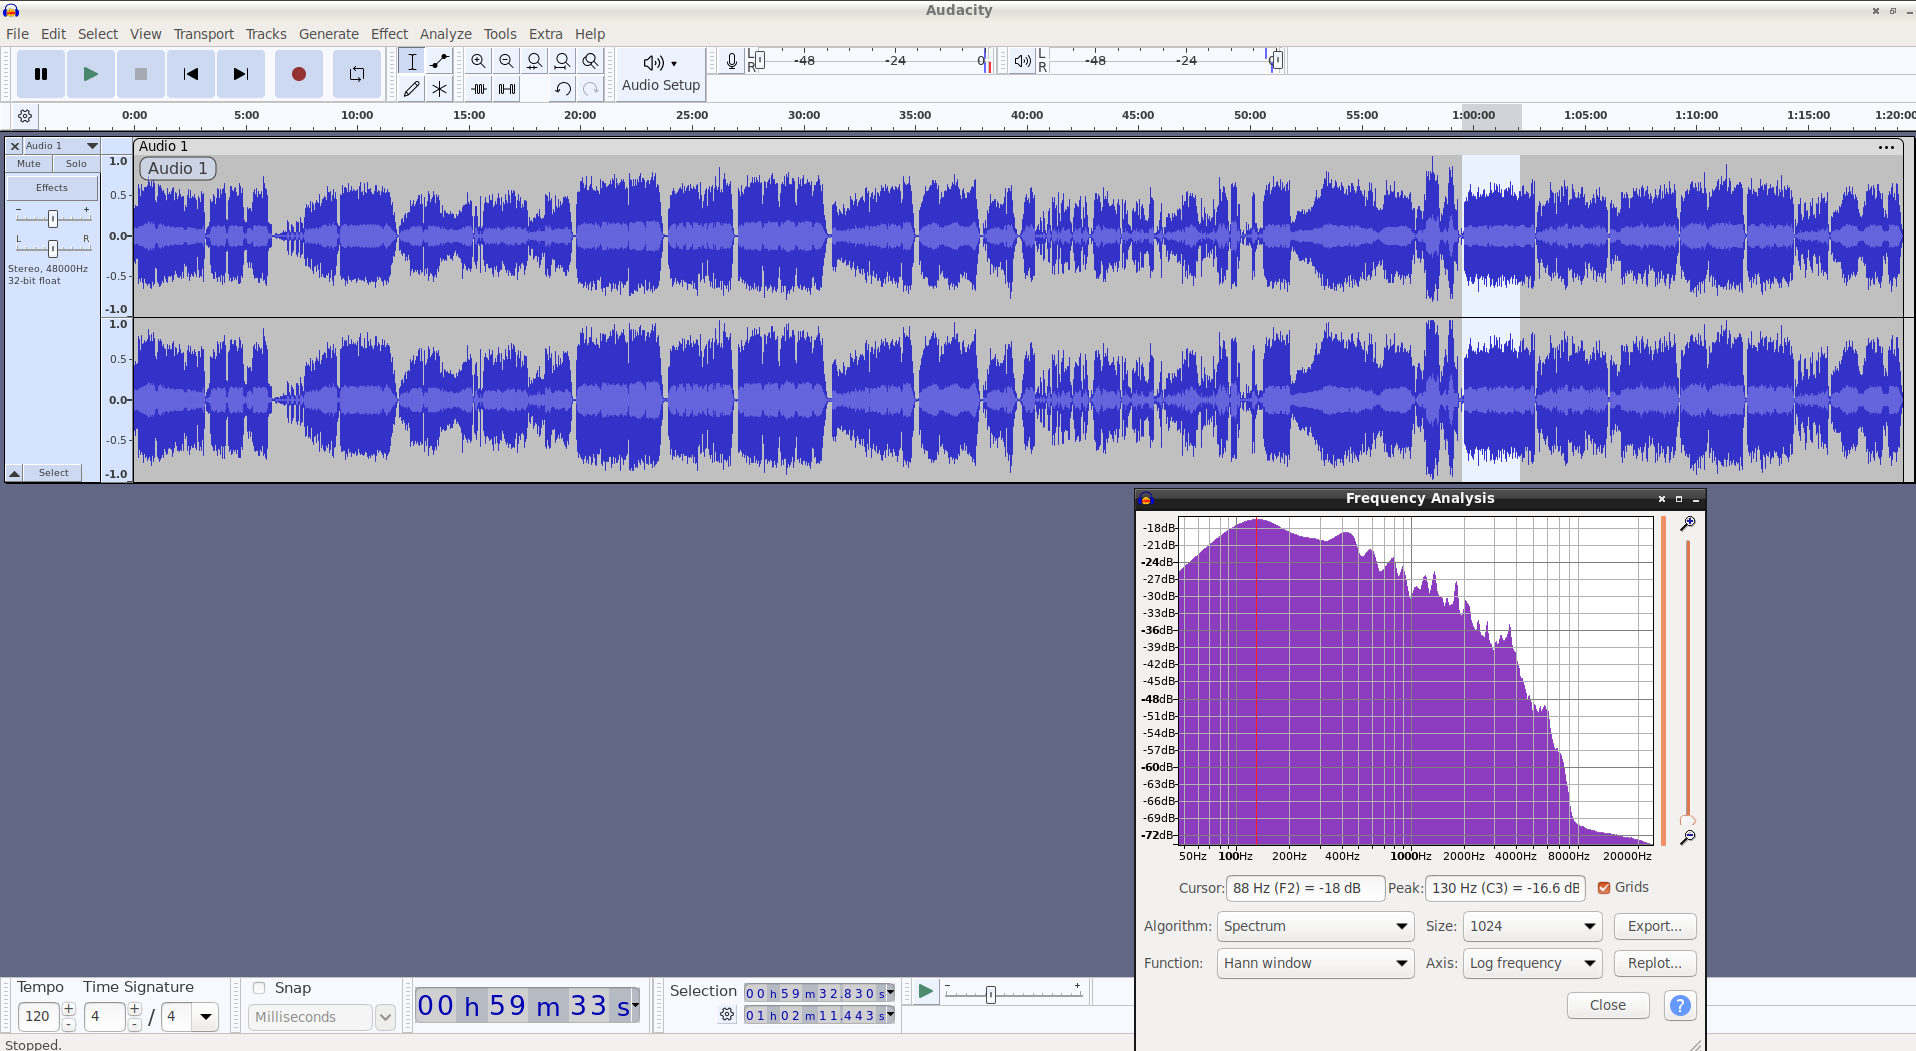1916x1051 pixels.
Task: Skip to the end of the project
Action: [x=241, y=74]
